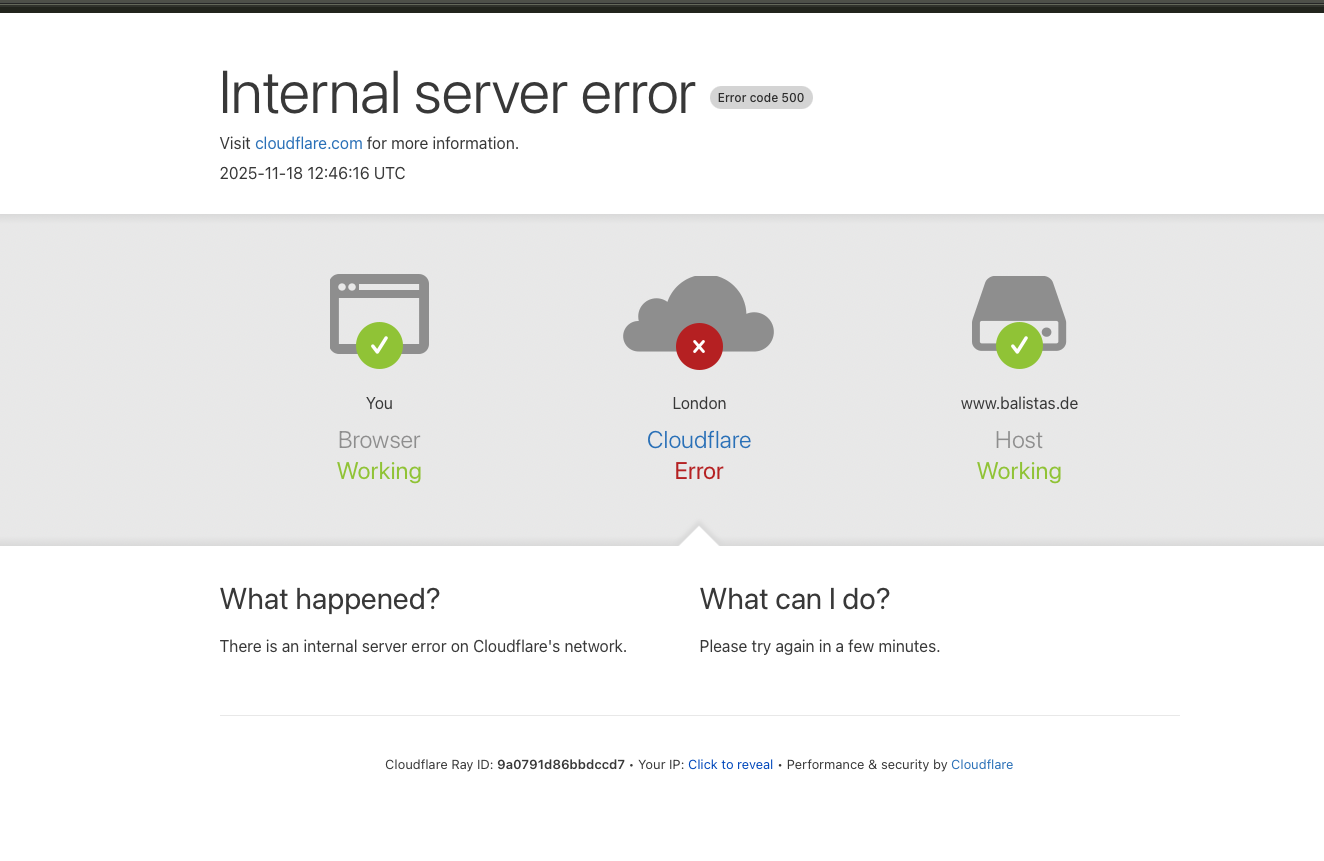Viewport: 1324px width, 861px height.
Task: Click the server drive icon above www.balistas.de
Action: [1019, 302]
